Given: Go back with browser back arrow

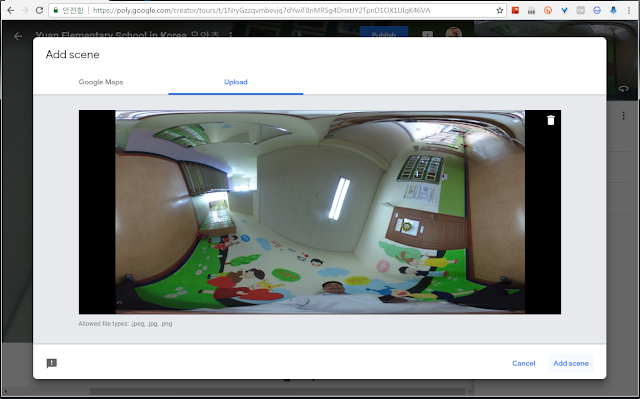Looking at the screenshot, I should 11,10.
